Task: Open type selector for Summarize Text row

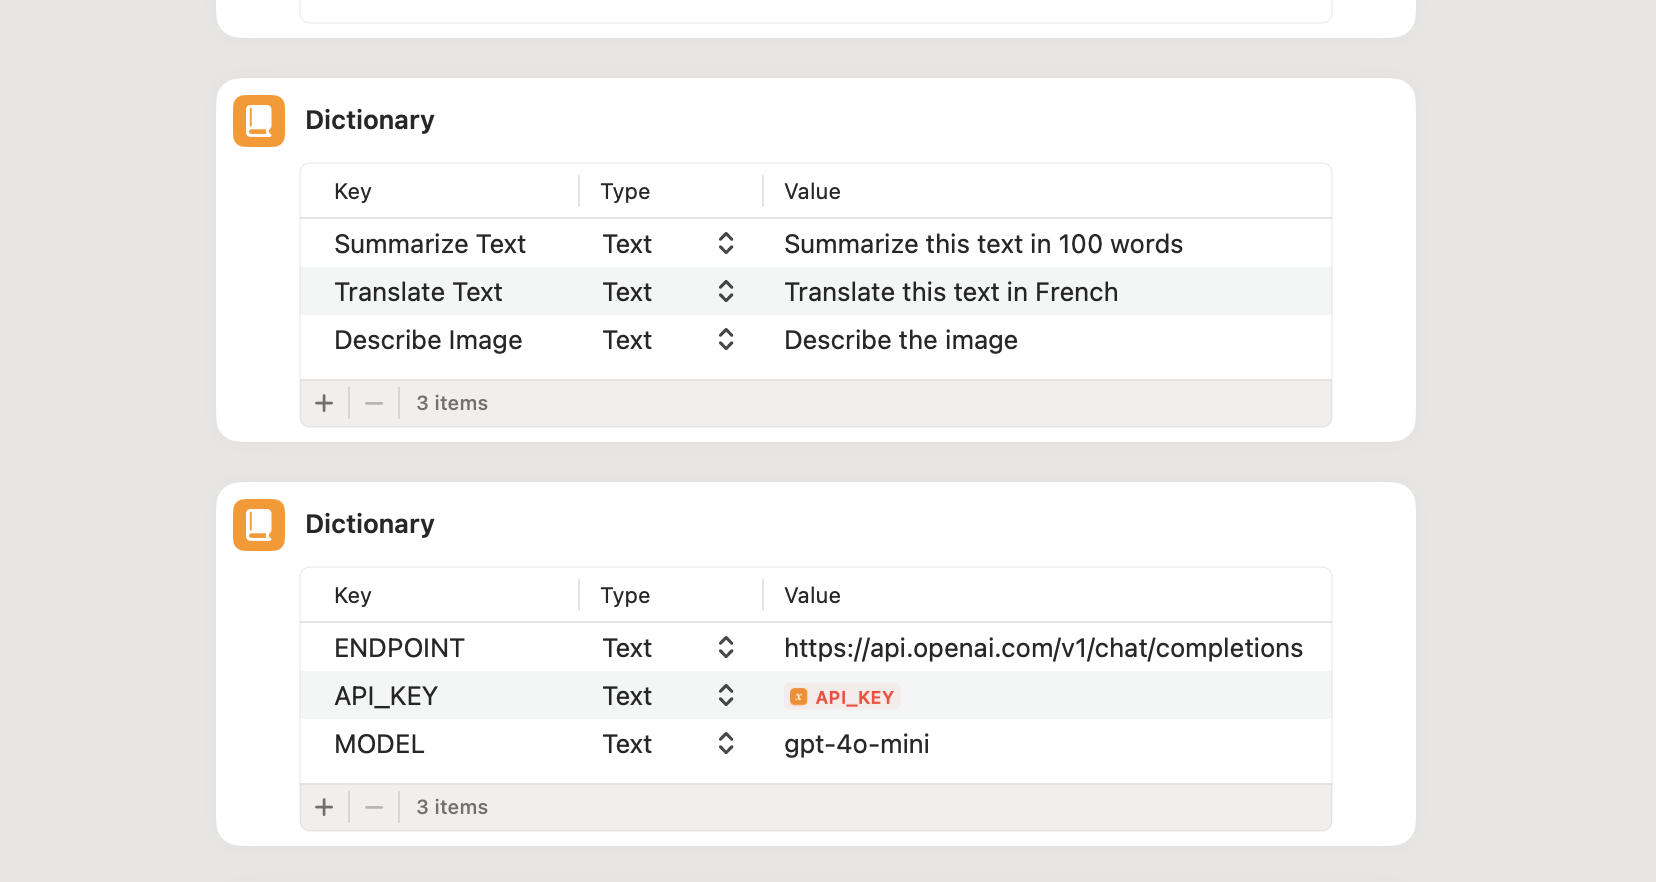Action: point(726,243)
